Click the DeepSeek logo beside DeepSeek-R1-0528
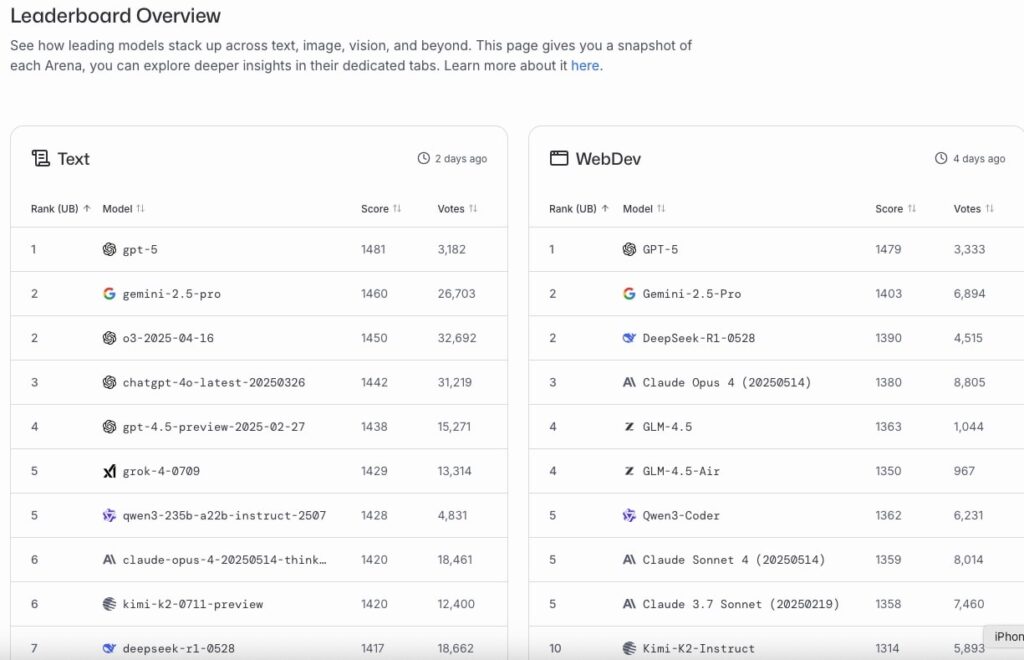The height and width of the screenshot is (660, 1024). click(629, 338)
